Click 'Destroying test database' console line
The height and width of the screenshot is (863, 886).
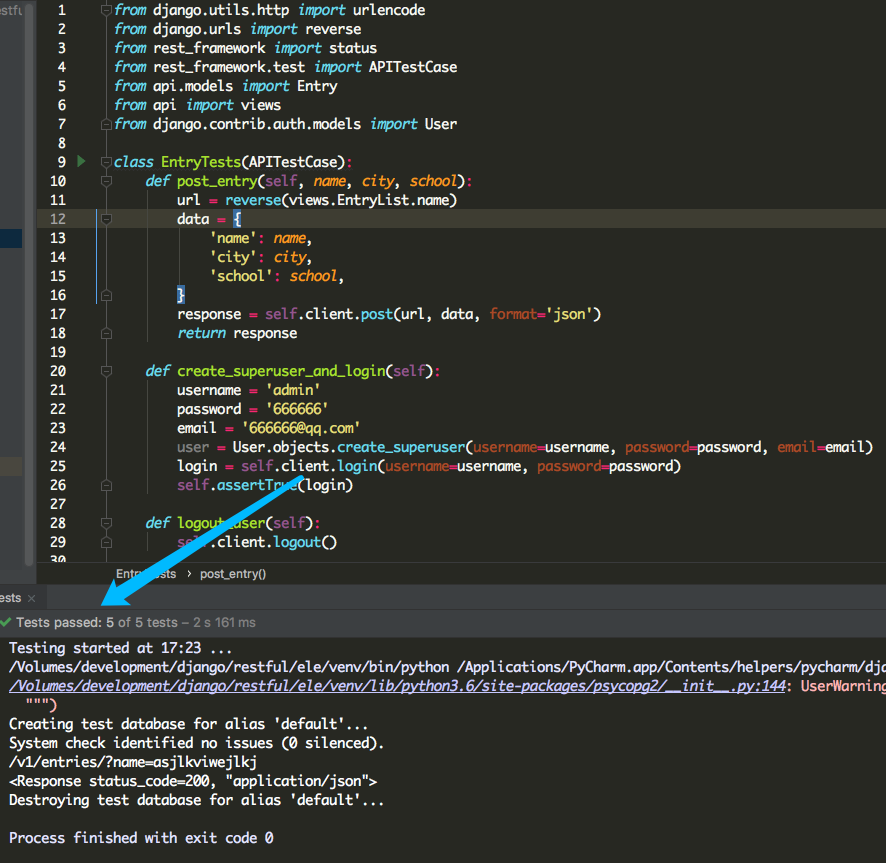click(196, 800)
